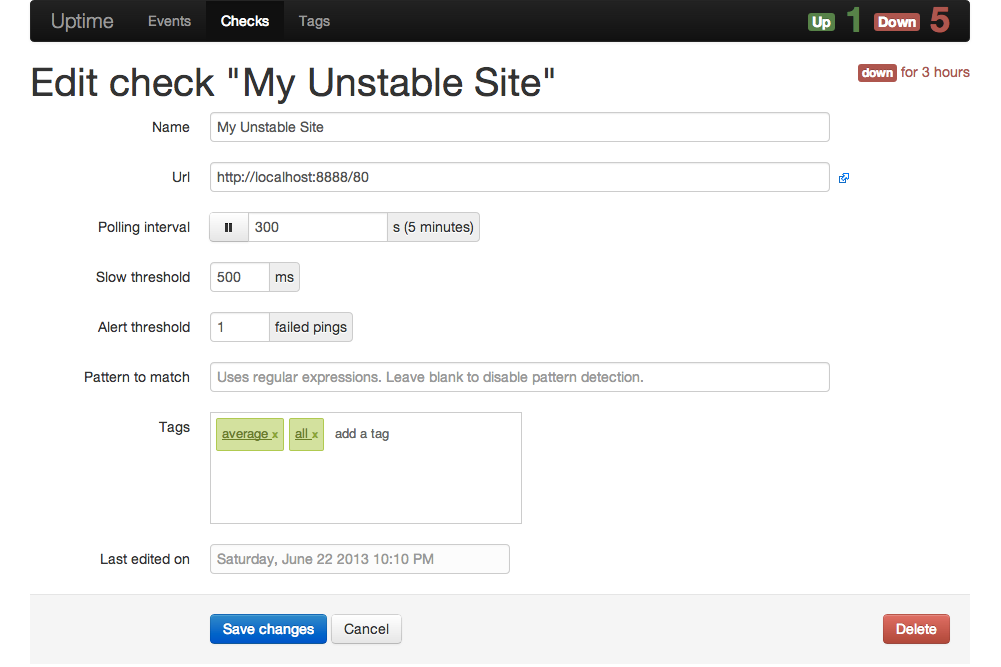The width and height of the screenshot is (1001, 667).
Task: Go to the Tags tab
Action: coord(314,21)
